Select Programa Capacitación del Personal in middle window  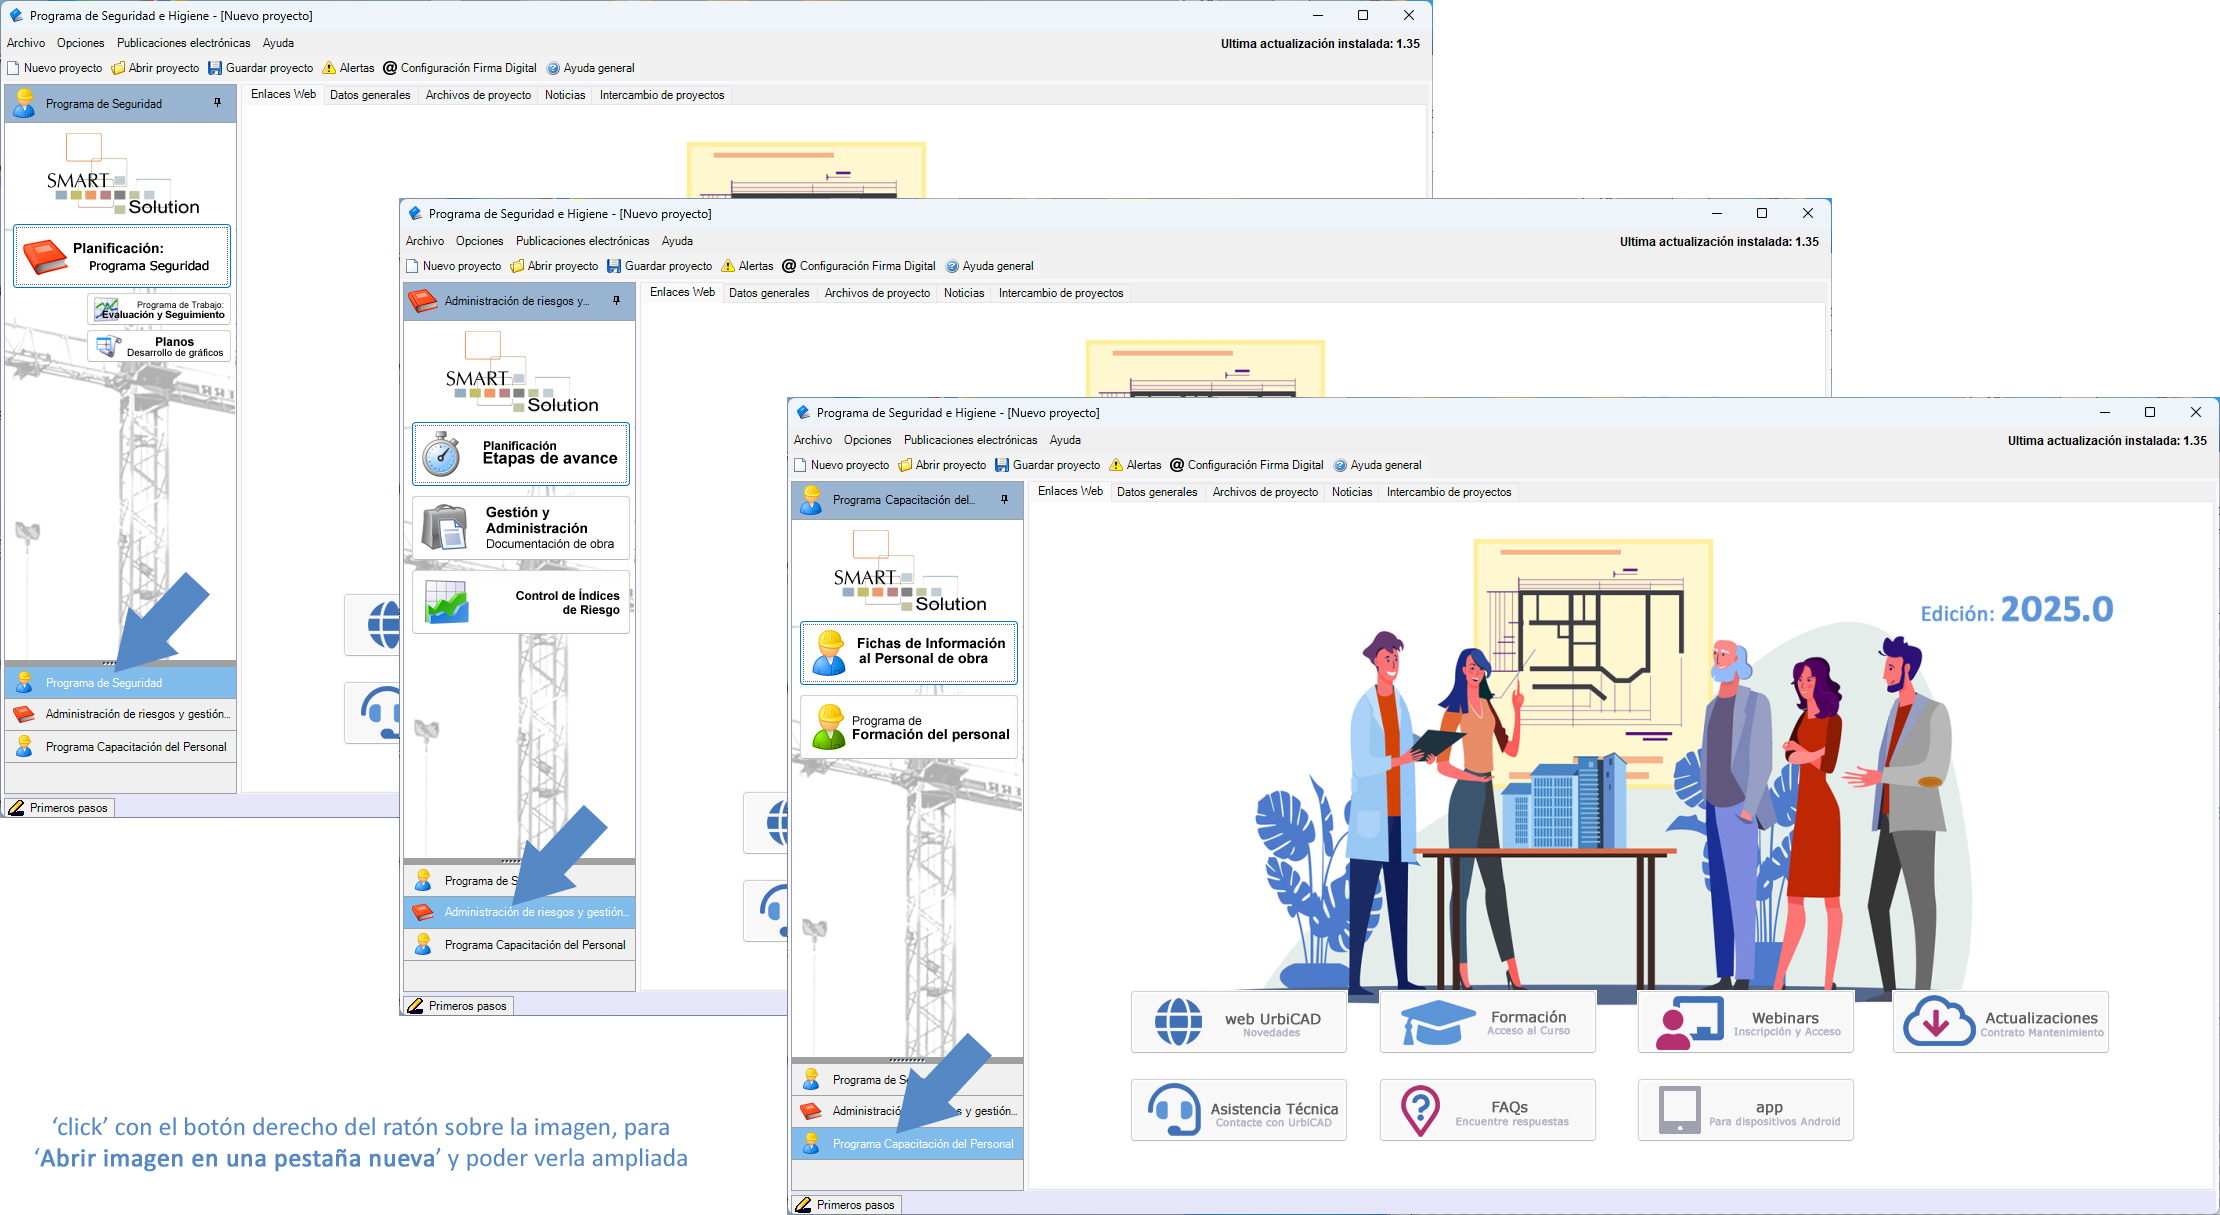click(519, 945)
